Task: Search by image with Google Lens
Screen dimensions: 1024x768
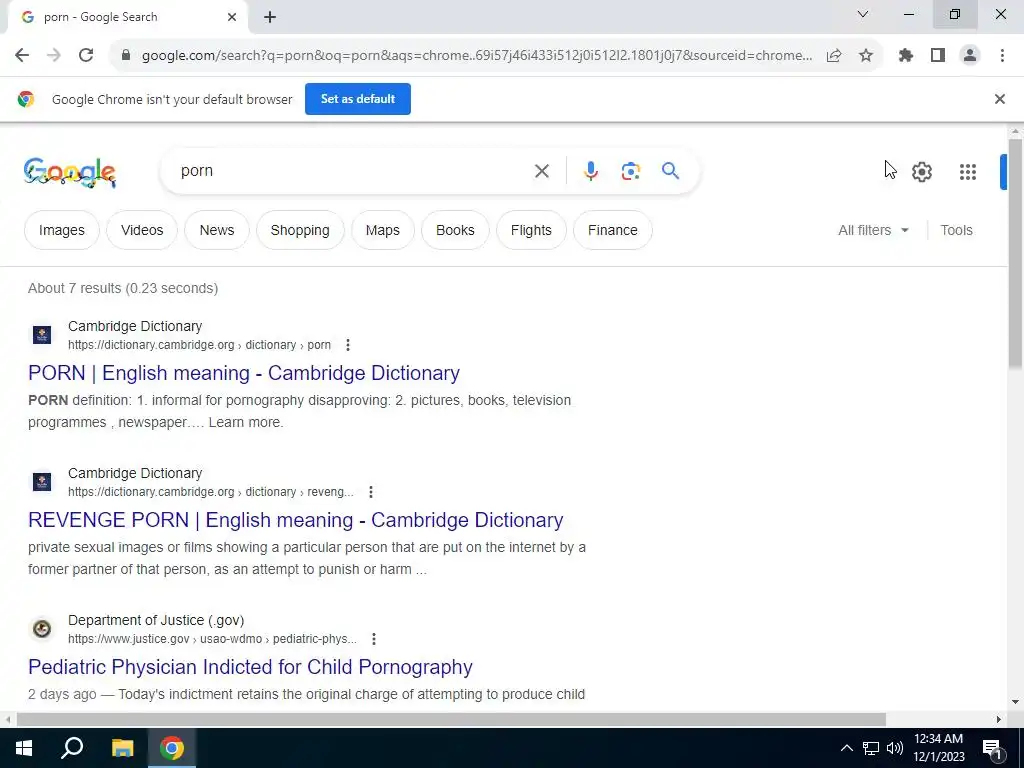Action: click(630, 171)
